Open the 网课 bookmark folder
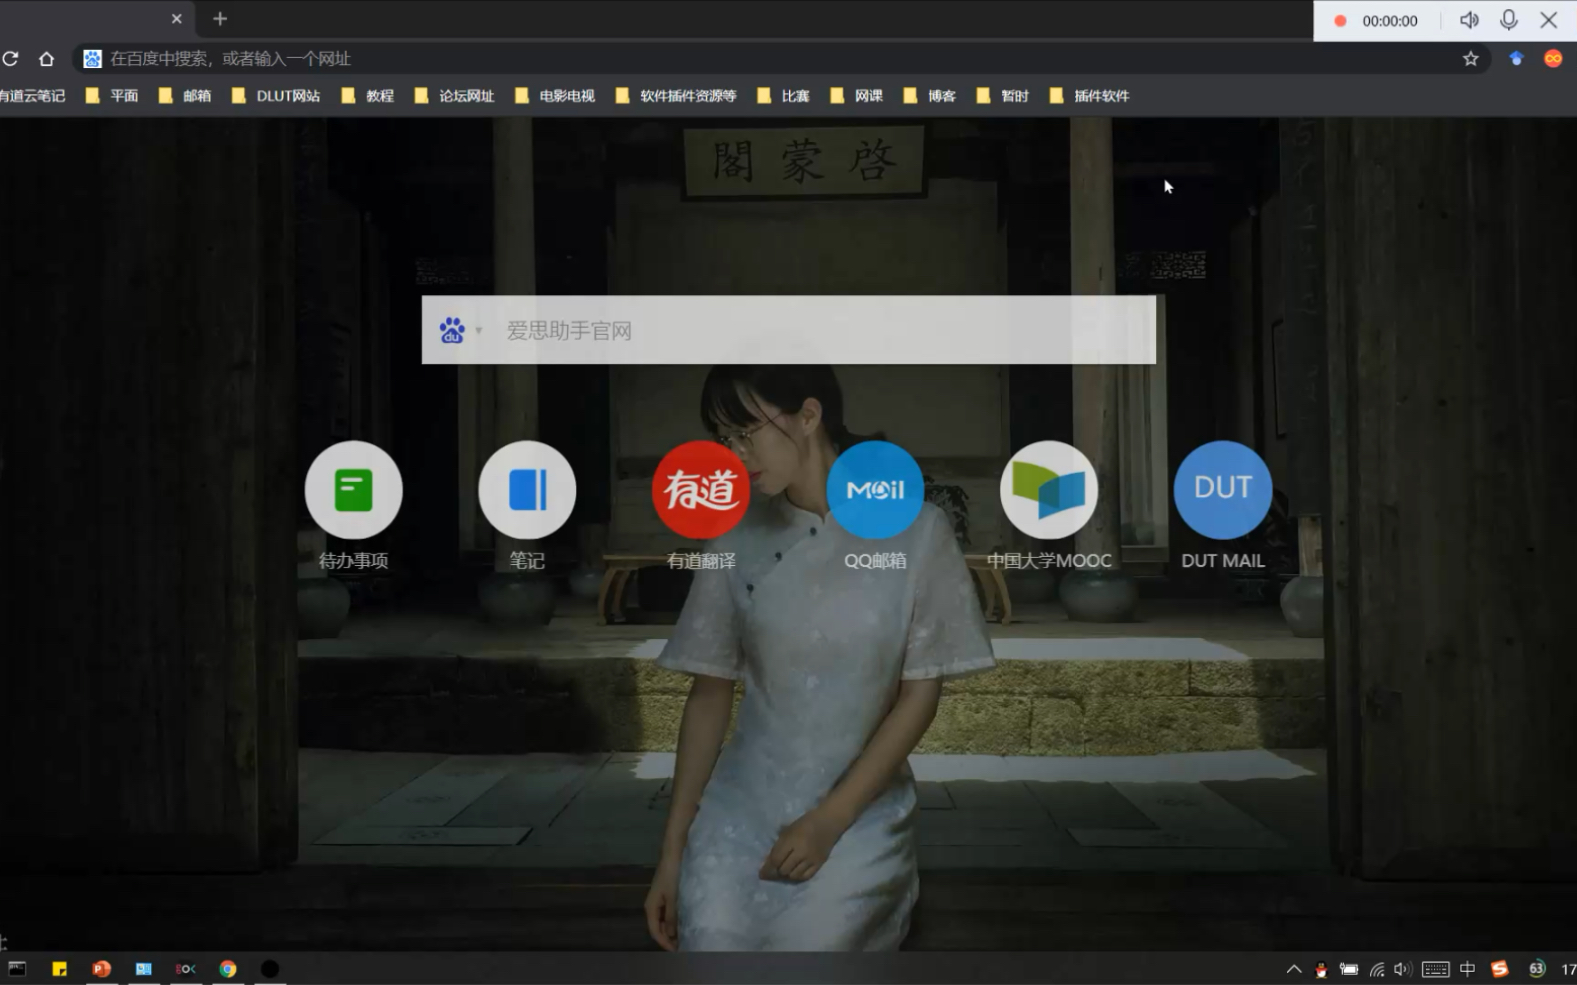The image size is (1577, 985). (857, 96)
